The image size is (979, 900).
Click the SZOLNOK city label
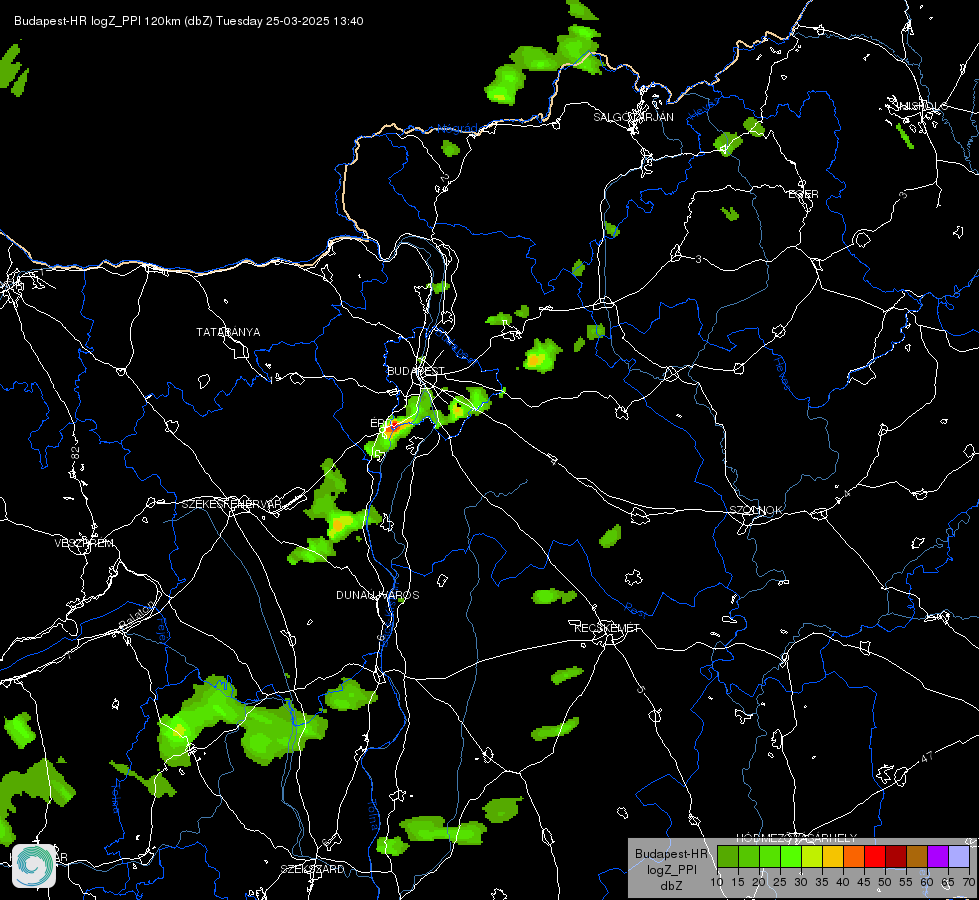point(755,510)
